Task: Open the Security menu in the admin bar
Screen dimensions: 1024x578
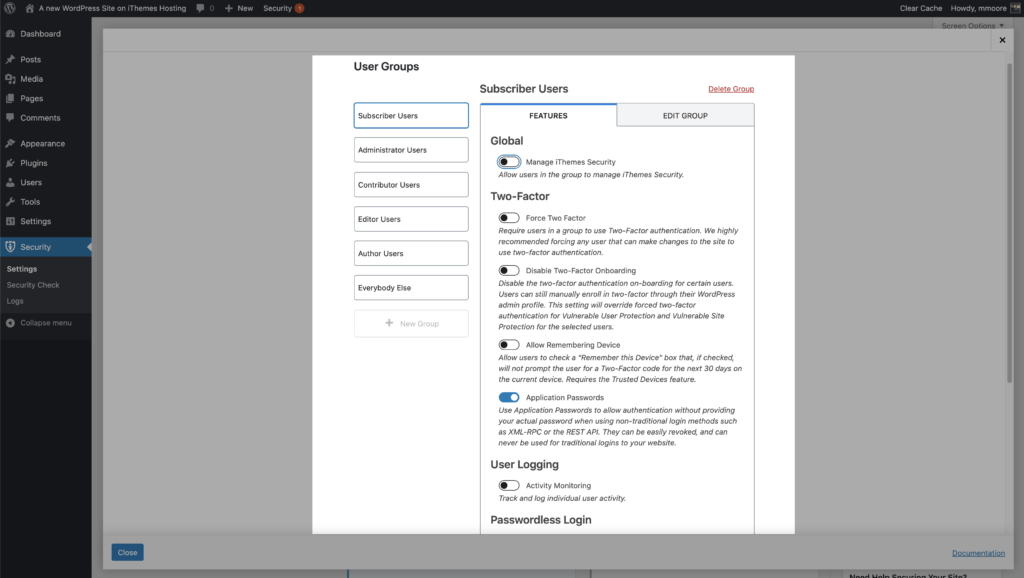Action: click(283, 8)
